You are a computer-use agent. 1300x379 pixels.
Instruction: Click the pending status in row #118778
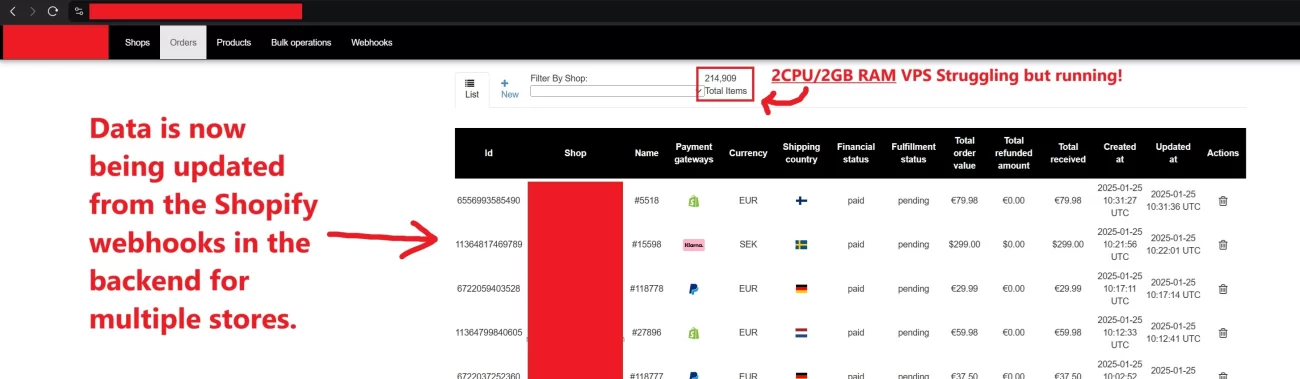coord(913,289)
